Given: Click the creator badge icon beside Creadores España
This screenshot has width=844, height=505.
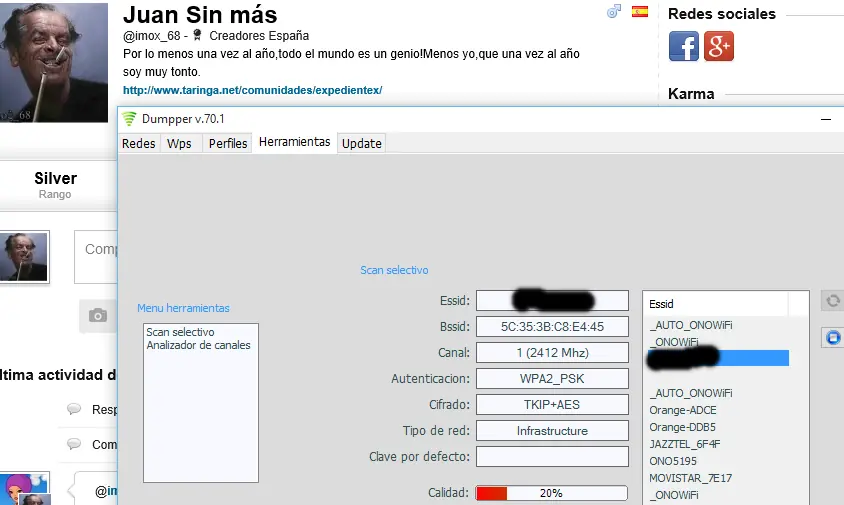Looking at the screenshot, I should [197, 36].
